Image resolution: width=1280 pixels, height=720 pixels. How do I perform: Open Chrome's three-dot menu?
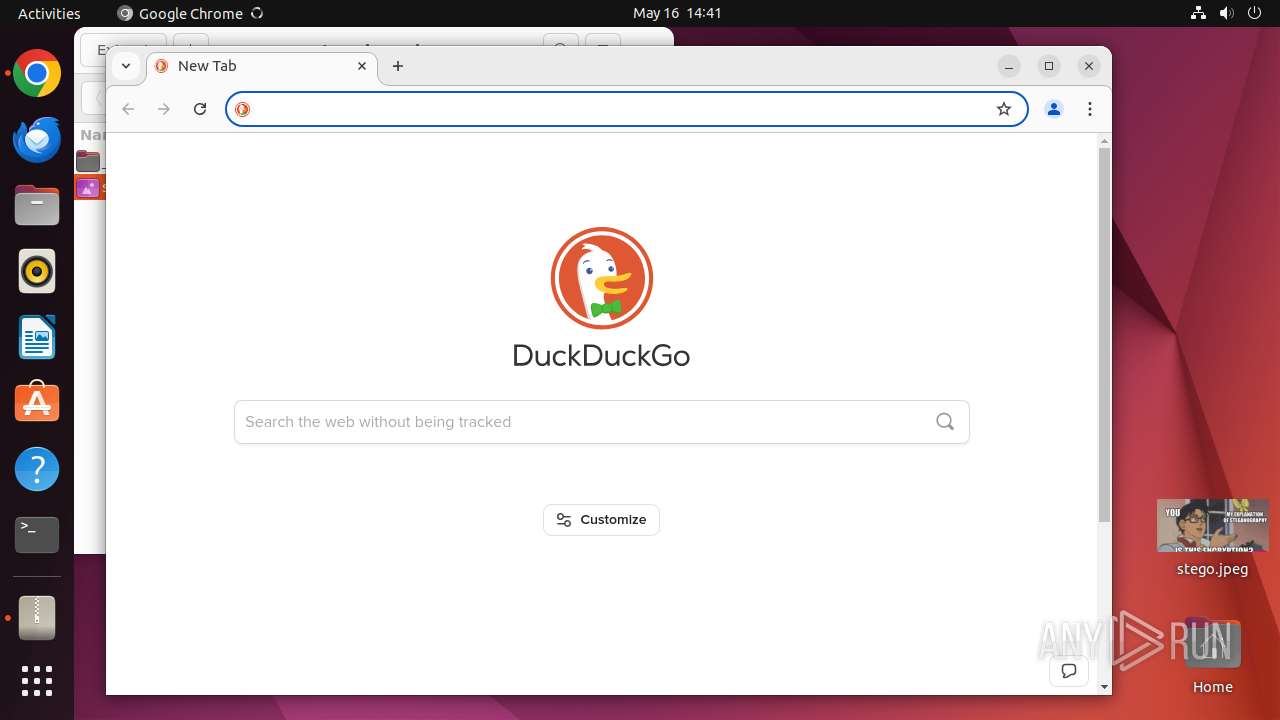coord(1090,109)
